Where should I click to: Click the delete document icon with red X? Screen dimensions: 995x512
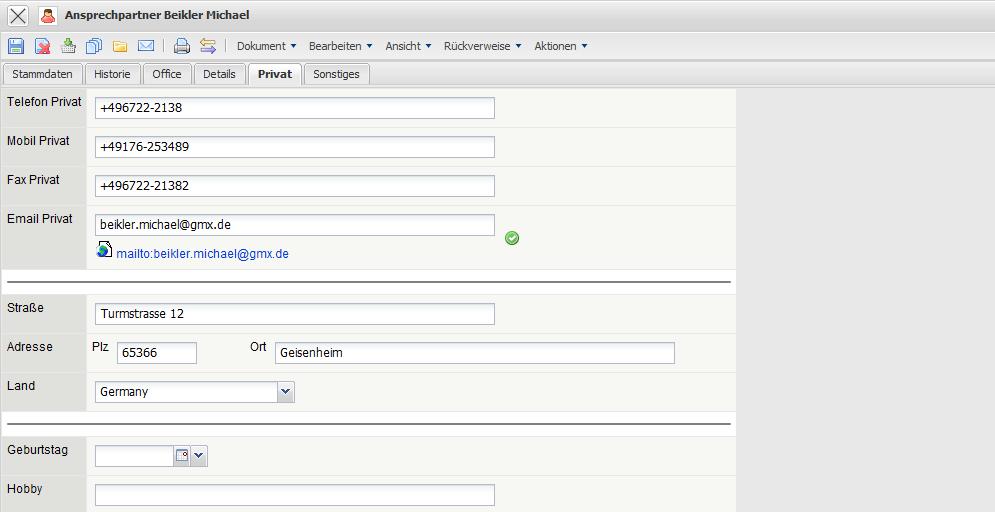point(42,46)
